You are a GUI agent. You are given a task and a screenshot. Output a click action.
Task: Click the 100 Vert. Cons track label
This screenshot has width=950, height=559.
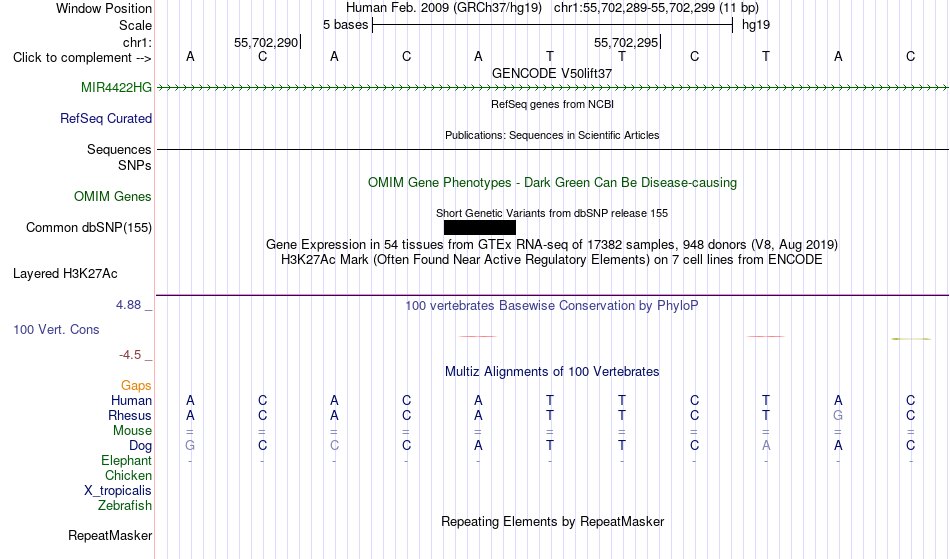pos(56,330)
